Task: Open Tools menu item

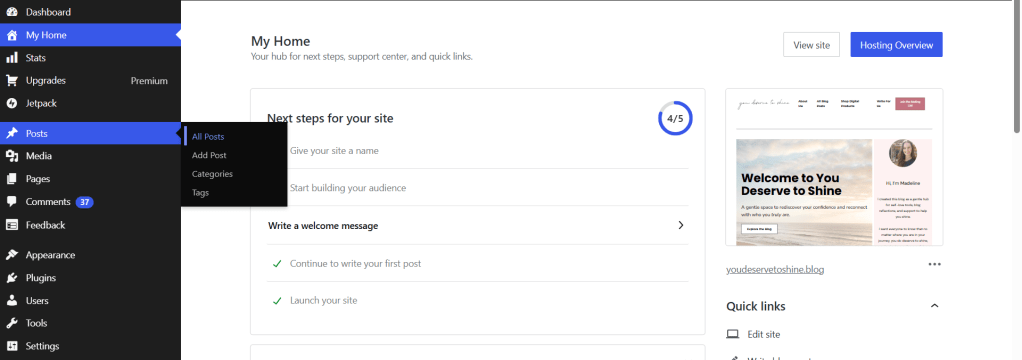Action: point(90,323)
